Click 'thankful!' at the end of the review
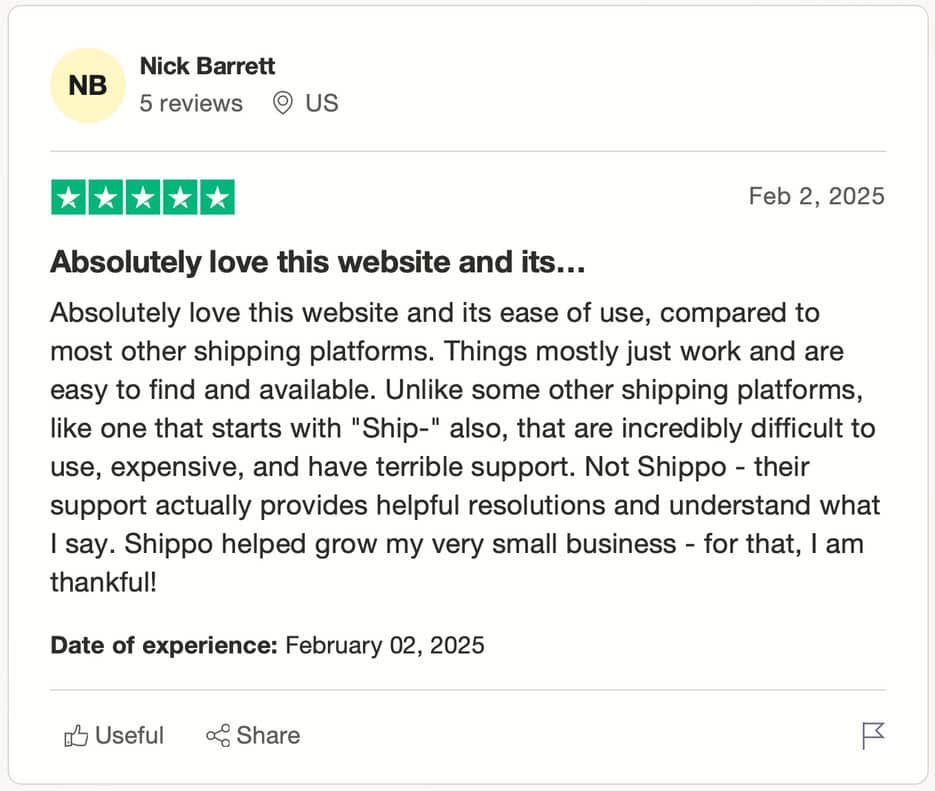This screenshot has width=935, height=791. tap(103, 582)
